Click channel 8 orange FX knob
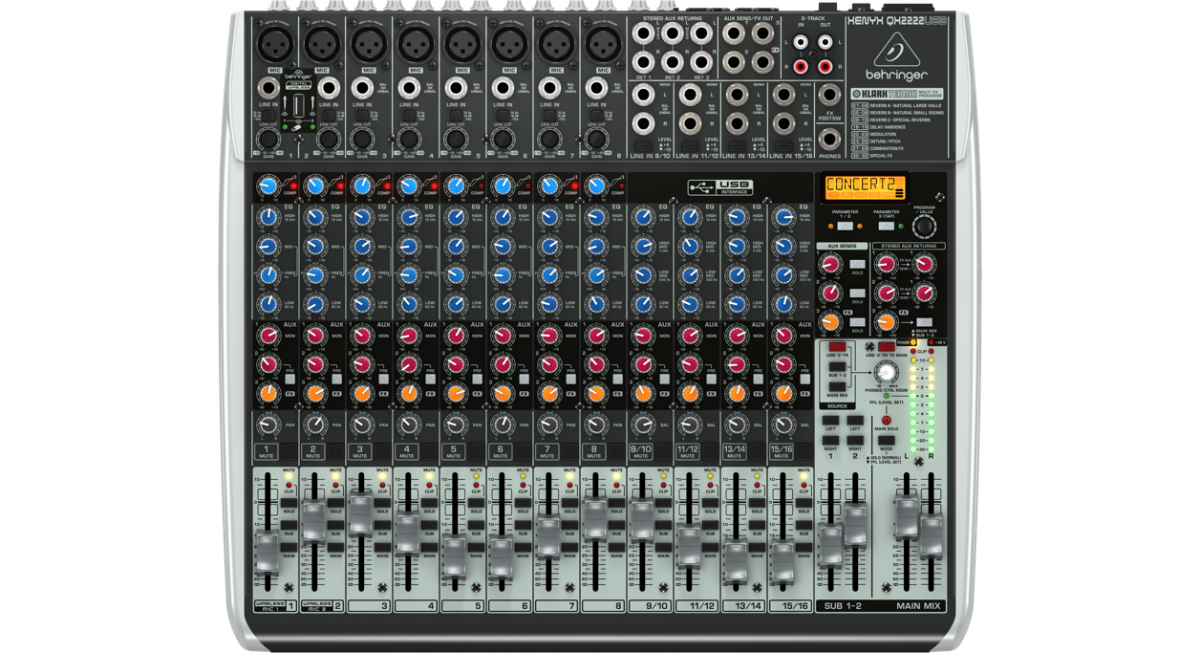This screenshot has width=1200, height=653. pyautogui.click(x=596, y=393)
